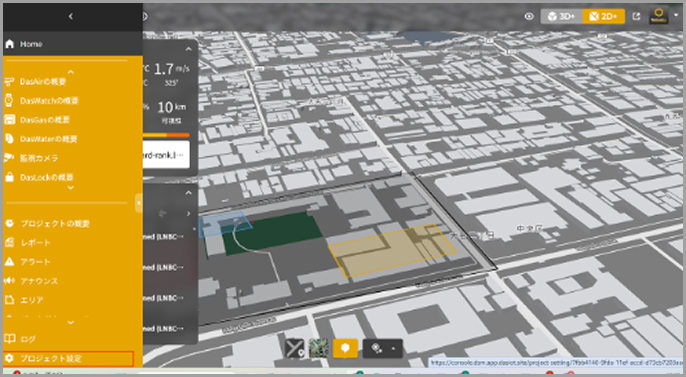
Task: Select the road map base layer
Action: [x=294, y=349]
